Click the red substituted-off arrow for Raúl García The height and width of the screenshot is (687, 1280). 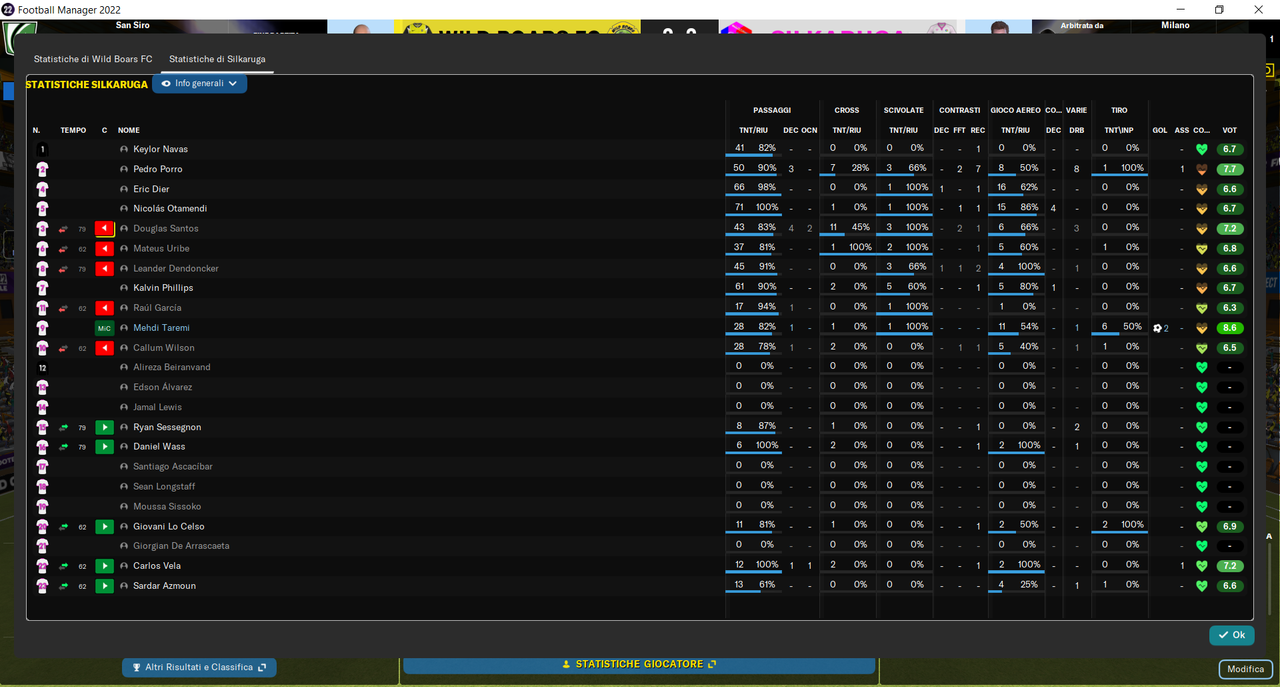coord(104,308)
